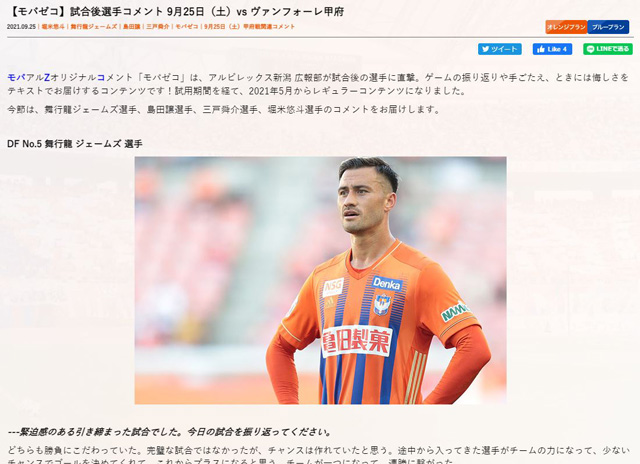The width and height of the screenshot is (640, 464).
Task: Click the Twitter bird tweet button
Action: coord(500,49)
